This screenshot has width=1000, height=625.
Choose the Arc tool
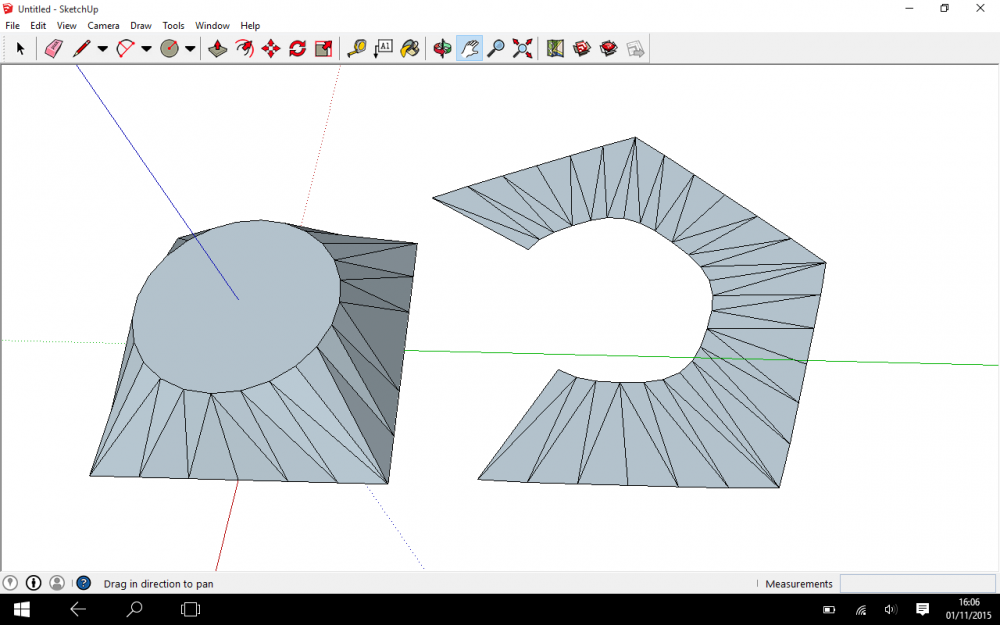click(126, 48)
